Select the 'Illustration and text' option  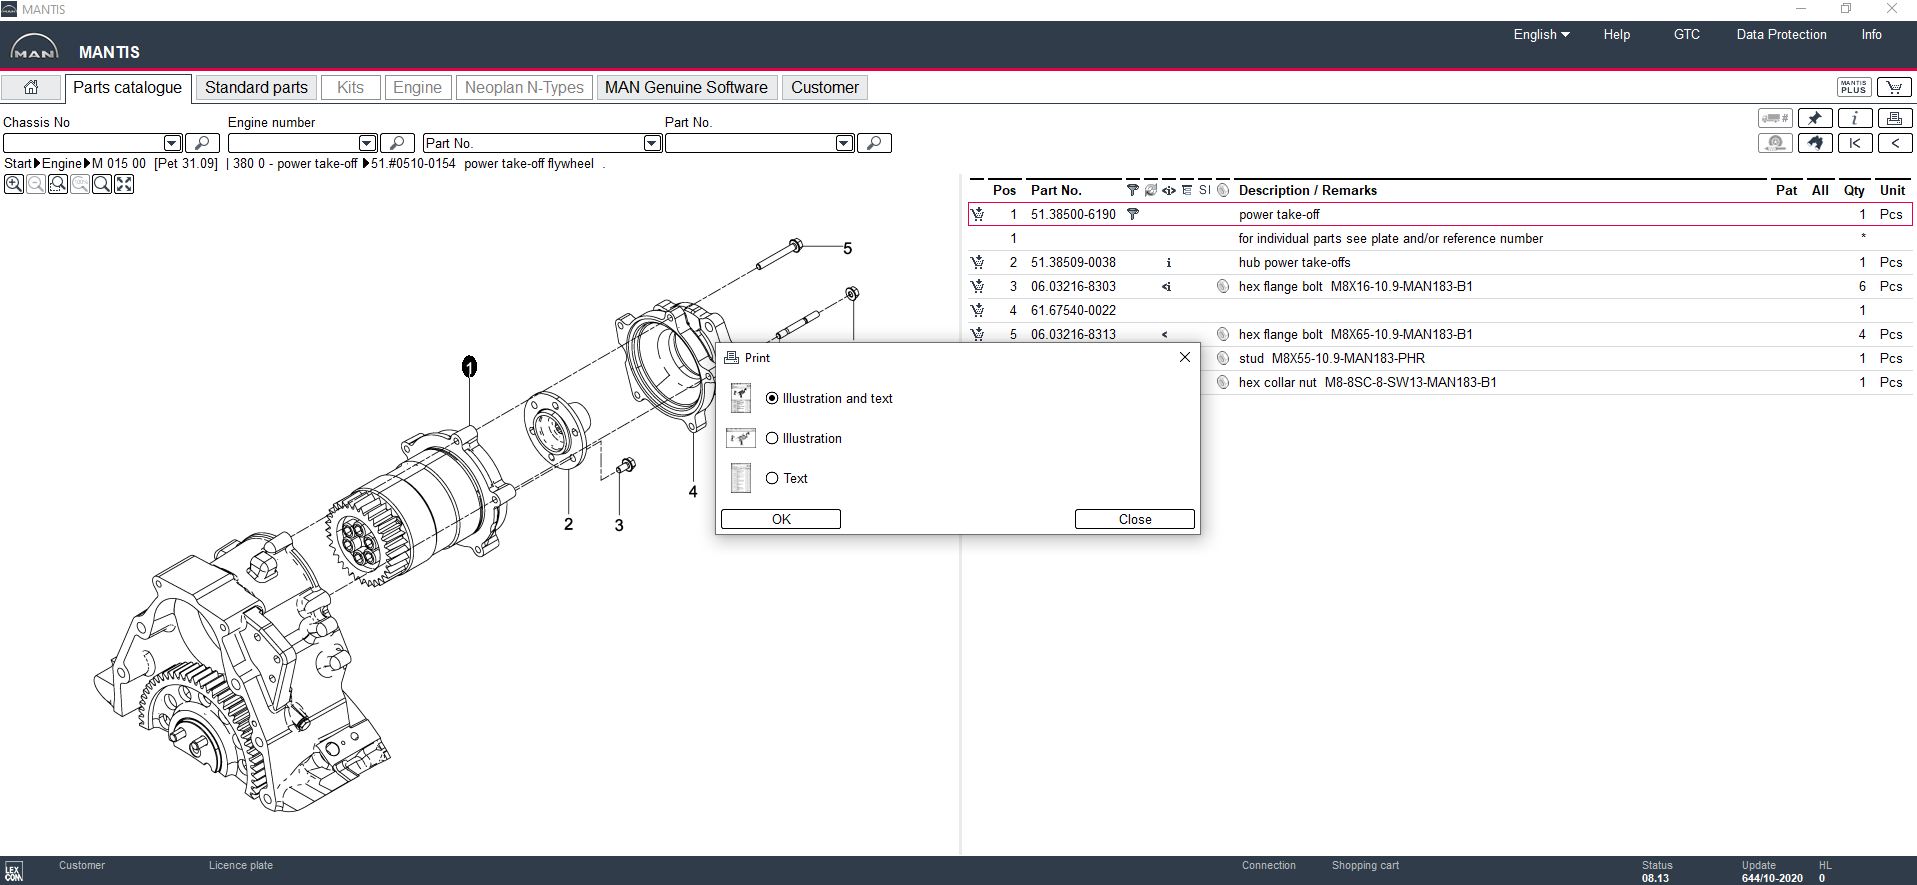(x=772, y=398)
